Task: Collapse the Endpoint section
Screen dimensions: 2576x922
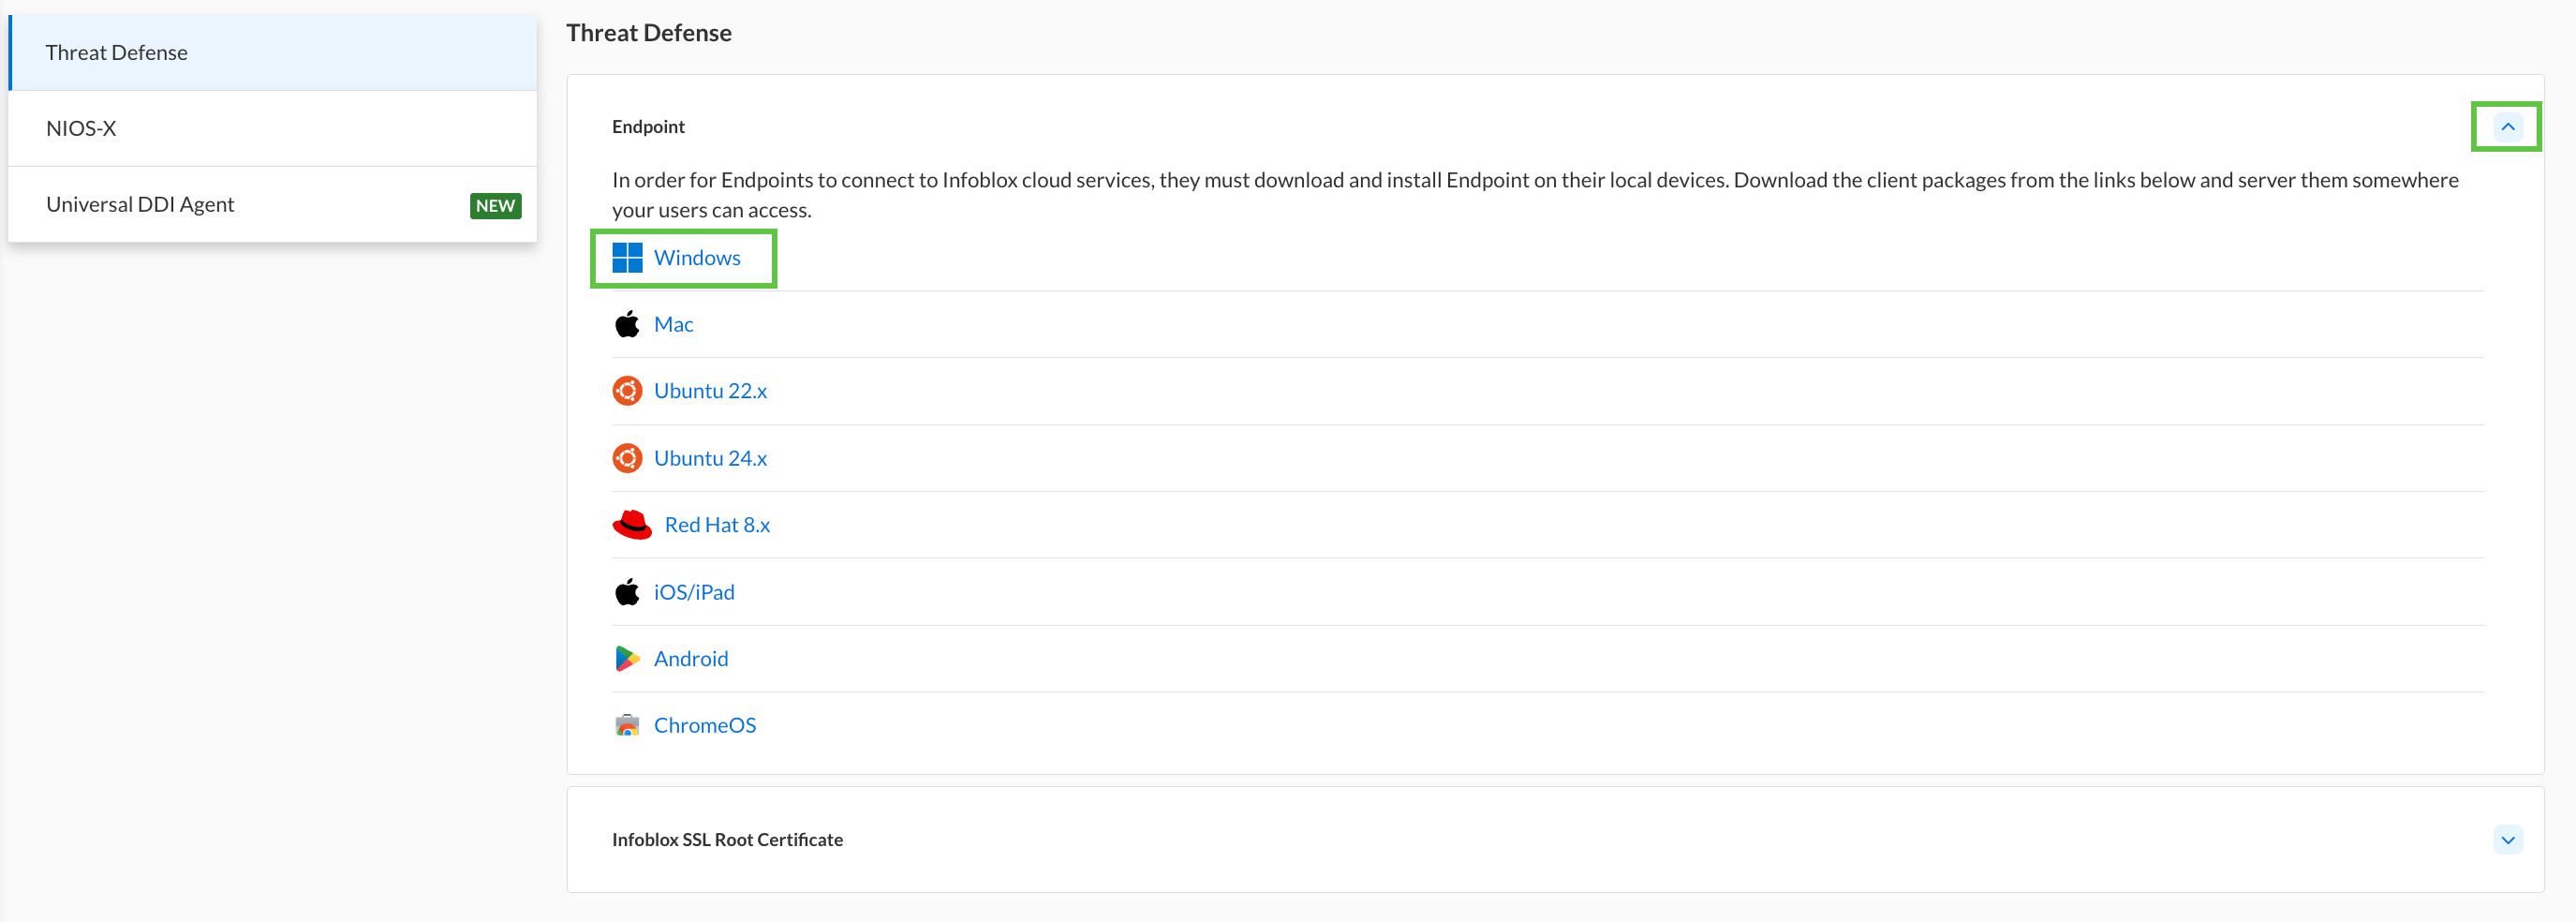Action: click(2507, 127)
